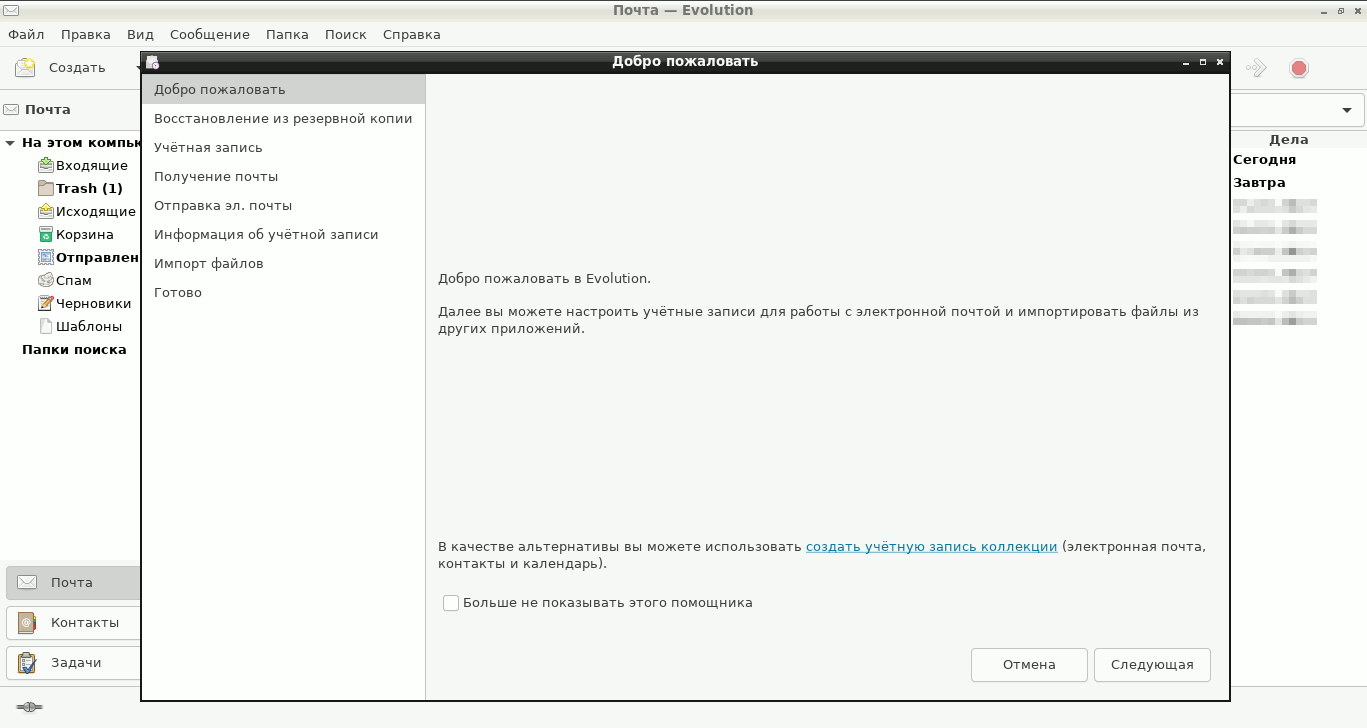The width and height of the screenshot is (1367, 728).
Task: Select the Отправленные sent folder icon
Action: click(45, 257)
